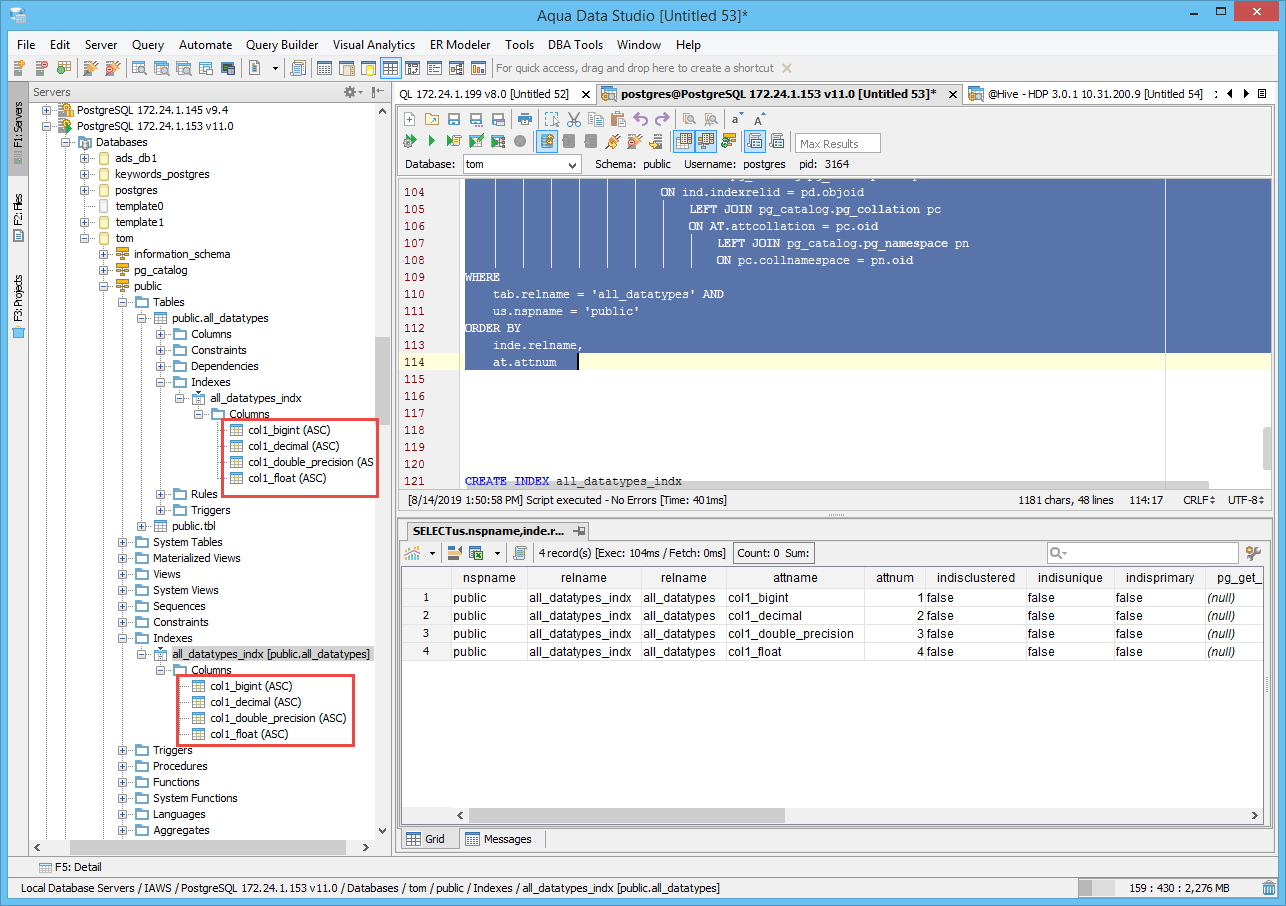This screenshot has height=906, width=1286.
Task: Click the trash can icon in status bar
Action: point(1268,888)
